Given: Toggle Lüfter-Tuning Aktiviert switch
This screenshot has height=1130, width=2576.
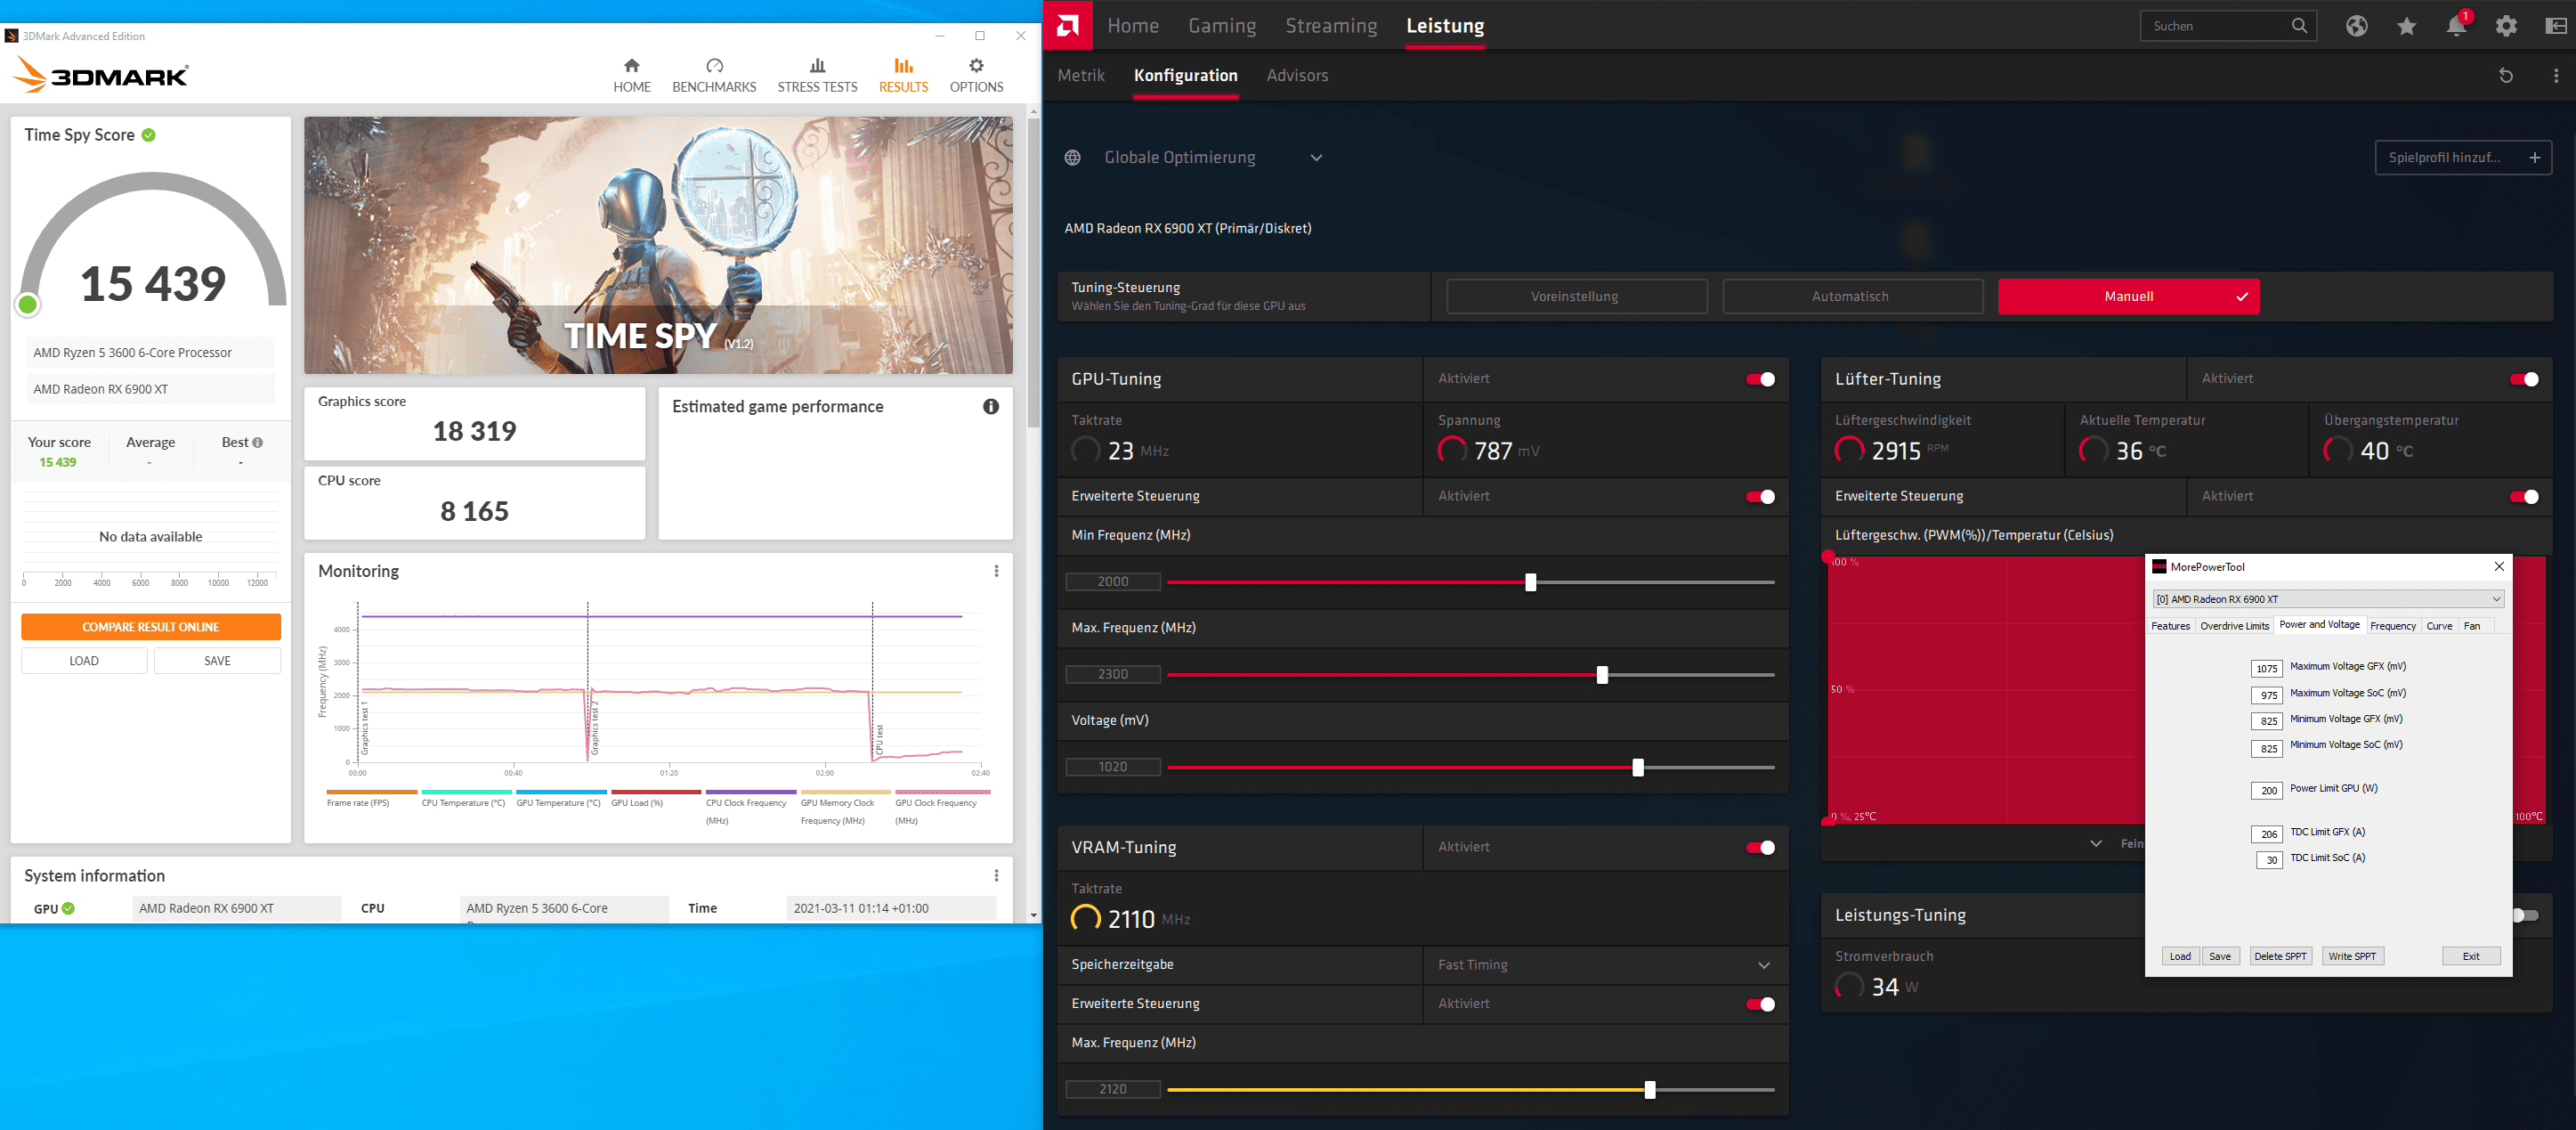Looking at the screenshot, I should click(x=2523, y=379).
